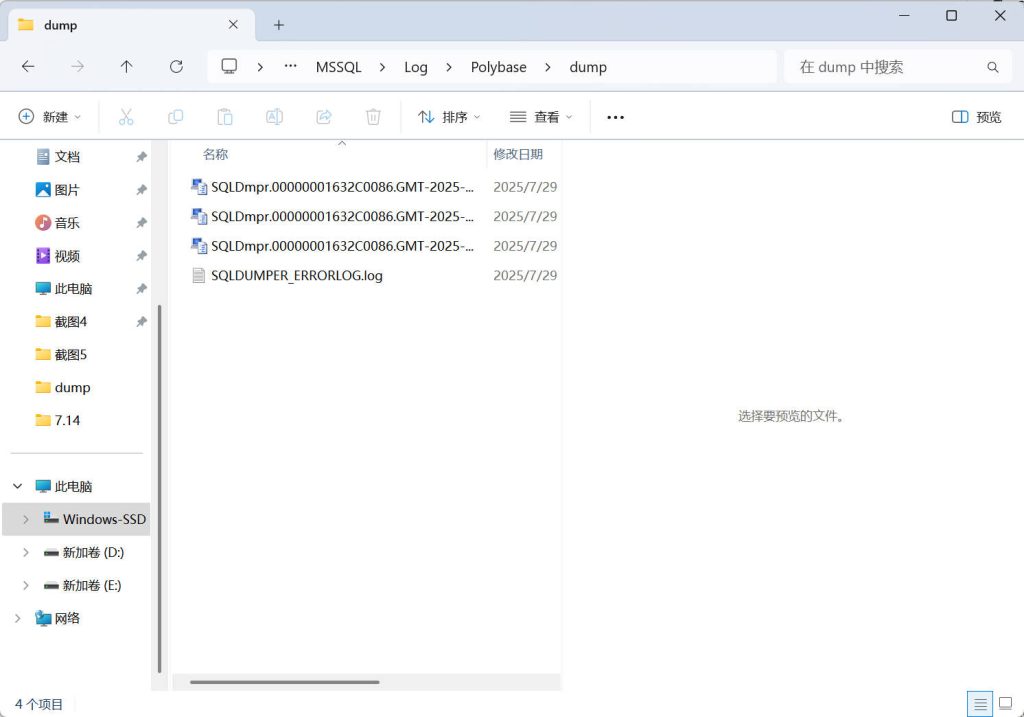Open the 查看 view dropdown

coord(541,117)
